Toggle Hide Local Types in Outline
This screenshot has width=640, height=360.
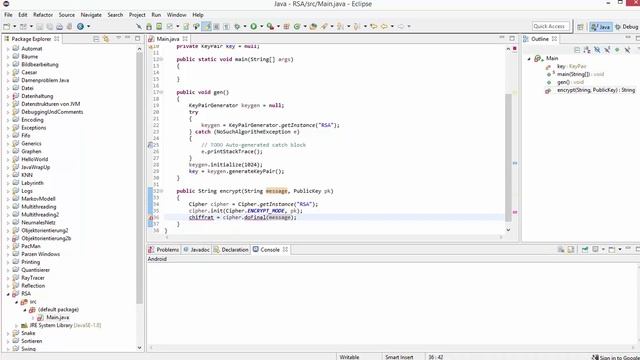(x=627, y=50)
